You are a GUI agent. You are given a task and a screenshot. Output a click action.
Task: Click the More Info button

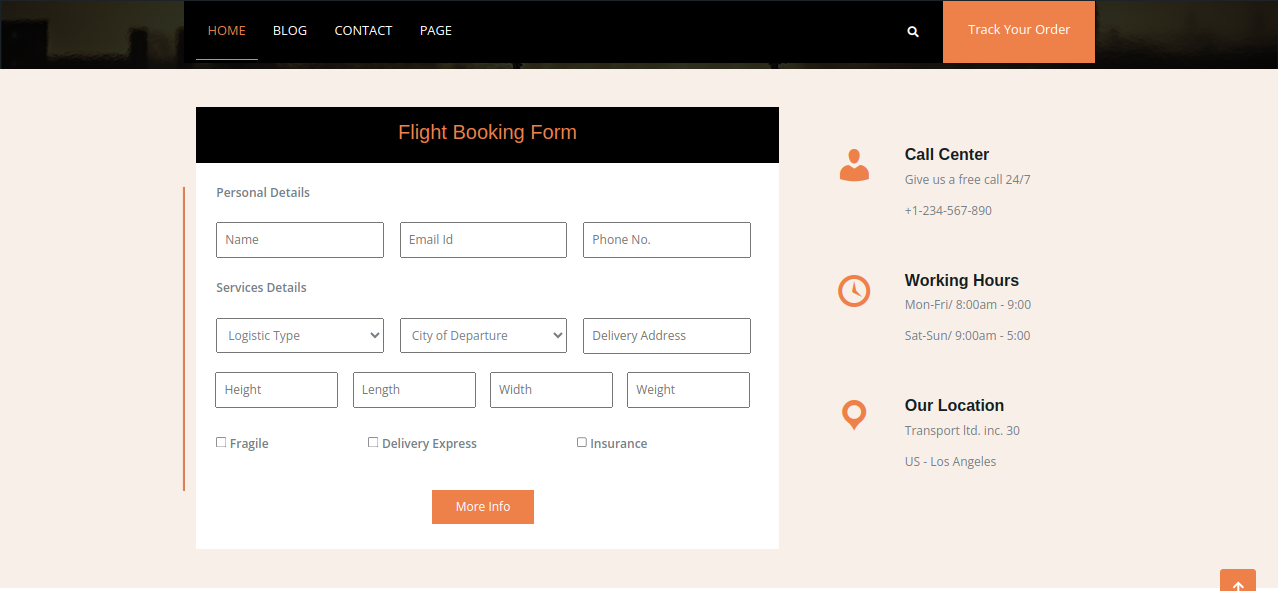(x=483, y=507)
